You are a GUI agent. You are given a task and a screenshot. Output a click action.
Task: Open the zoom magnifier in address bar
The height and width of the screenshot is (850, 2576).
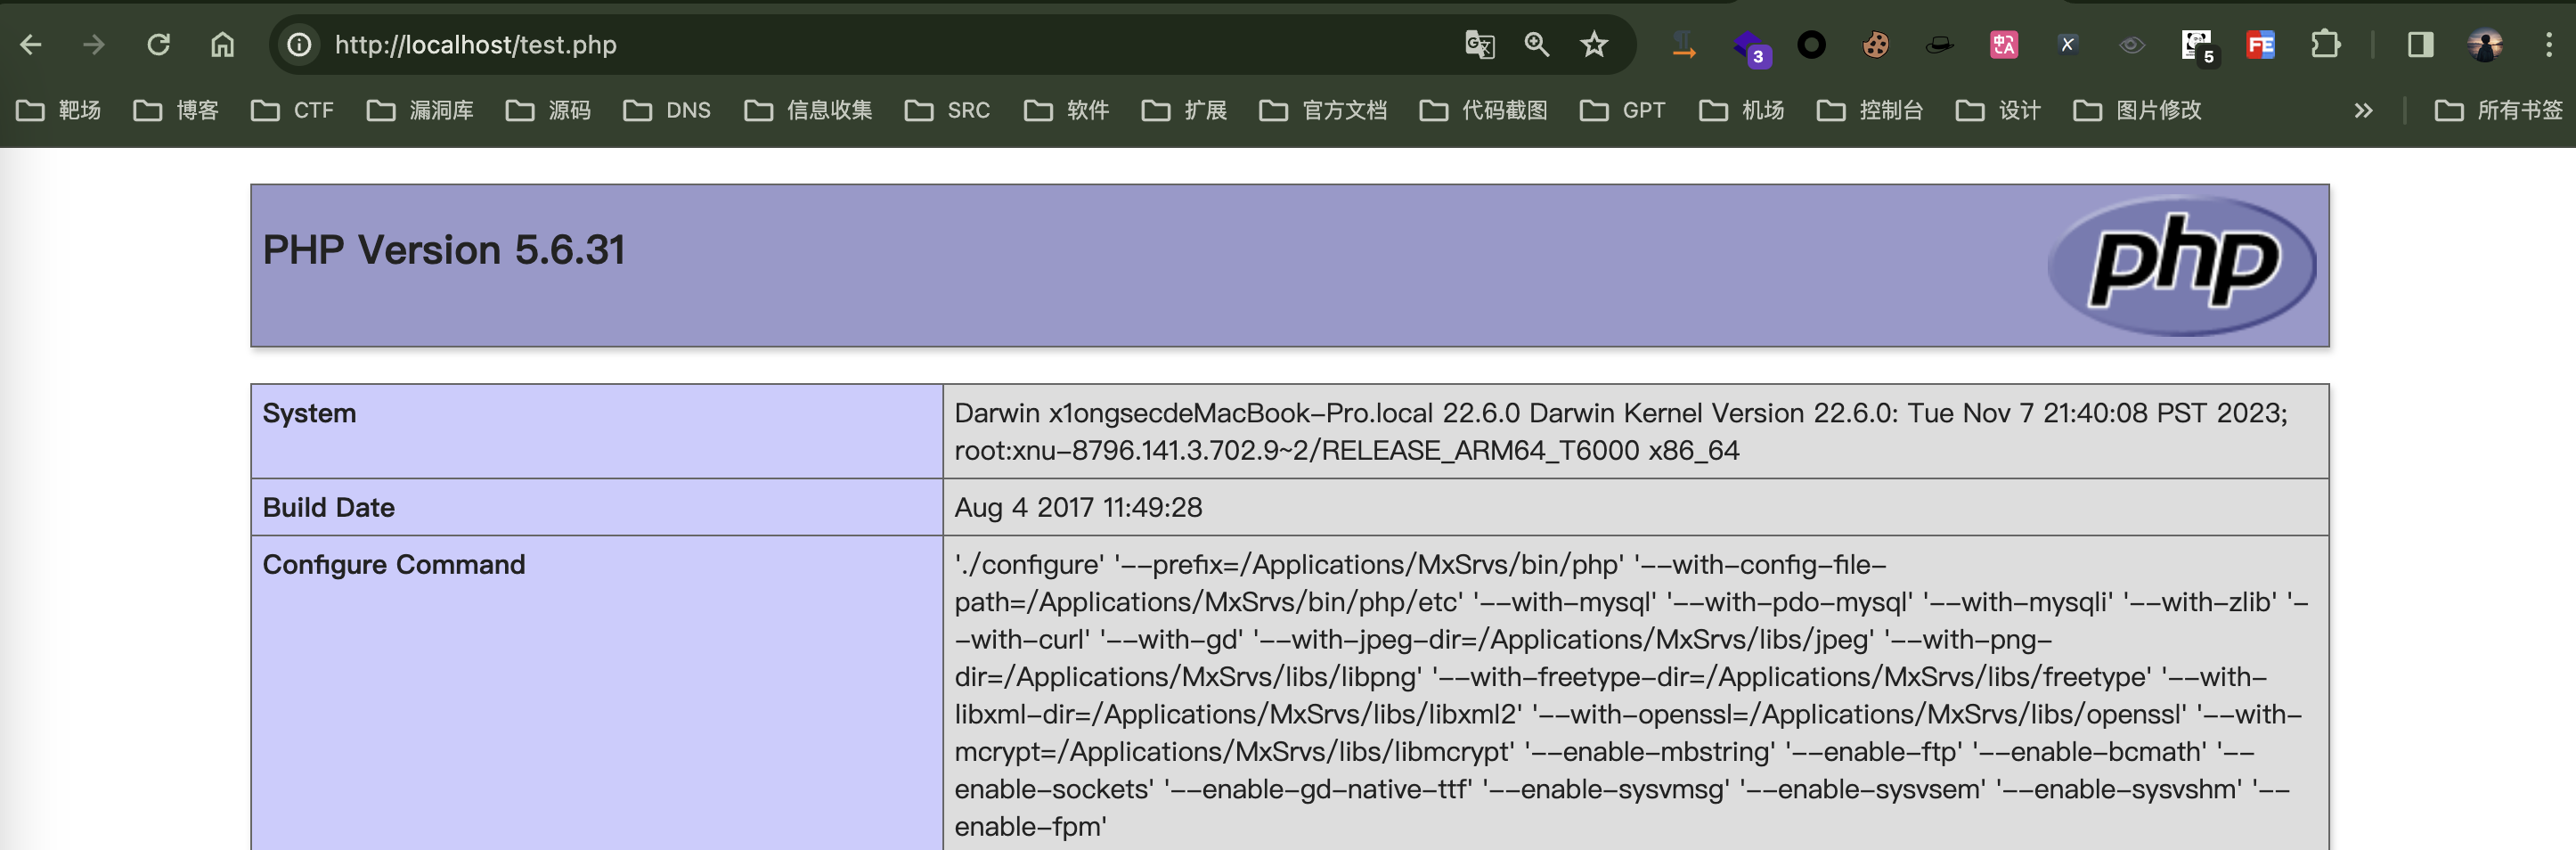pyautogui.click(x=1536, y=45)
